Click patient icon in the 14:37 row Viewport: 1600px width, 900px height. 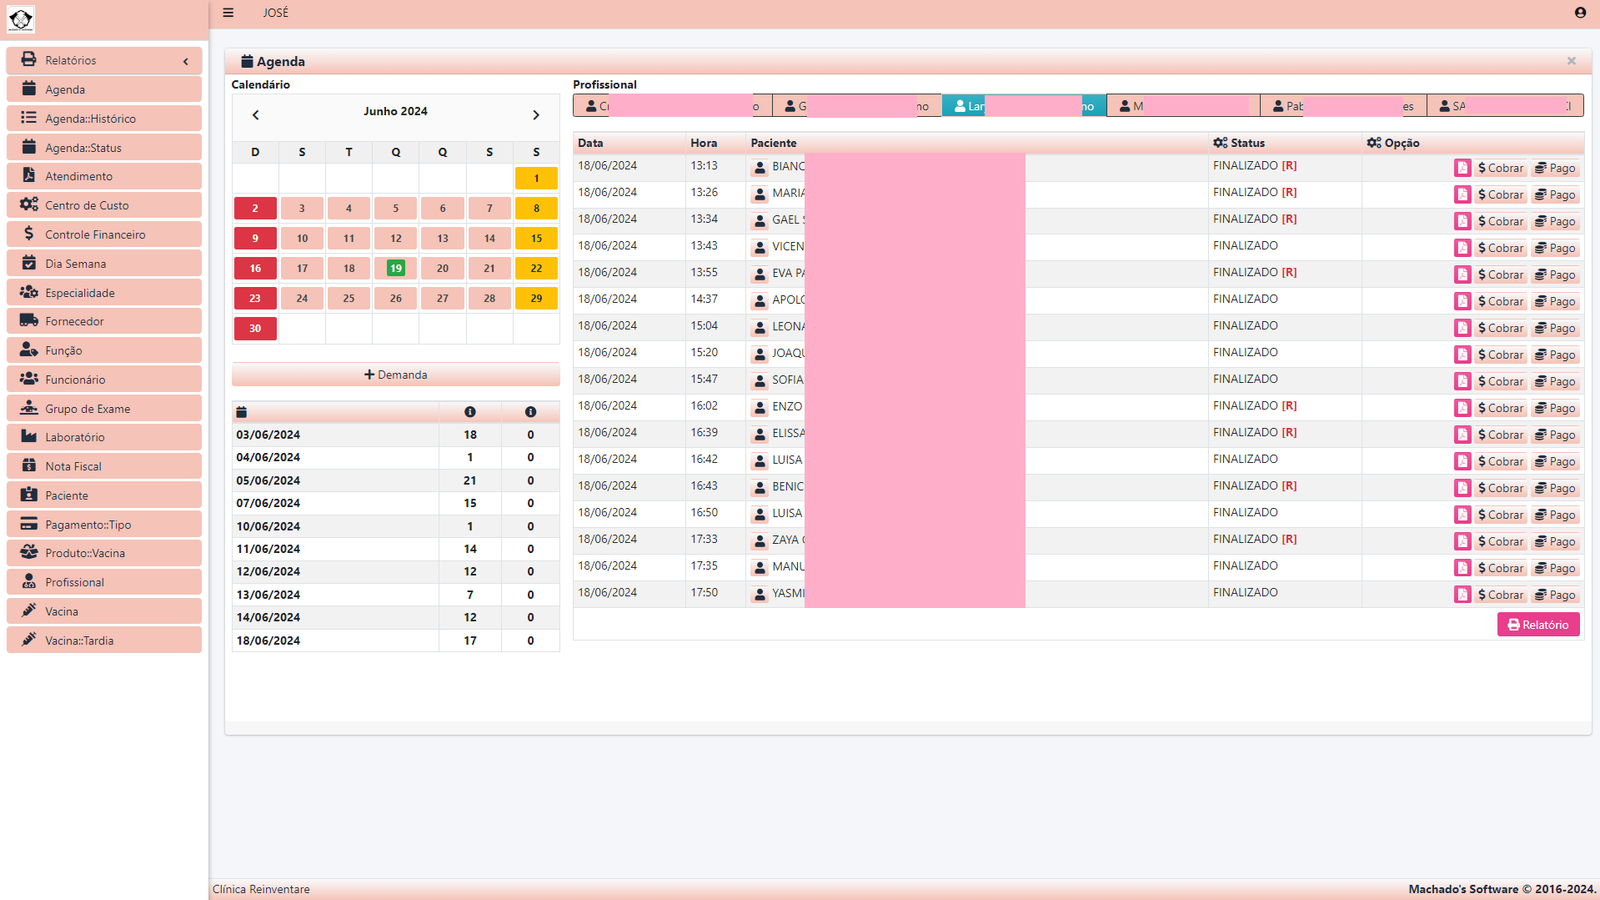point(760,301)
